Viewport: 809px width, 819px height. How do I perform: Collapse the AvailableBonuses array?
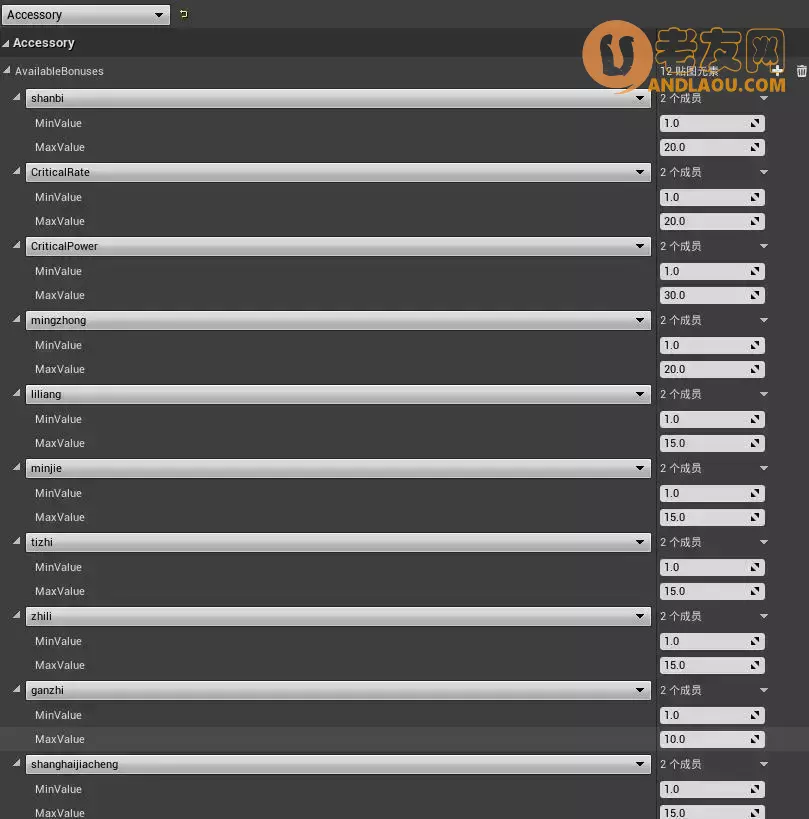tap(7, 71)
